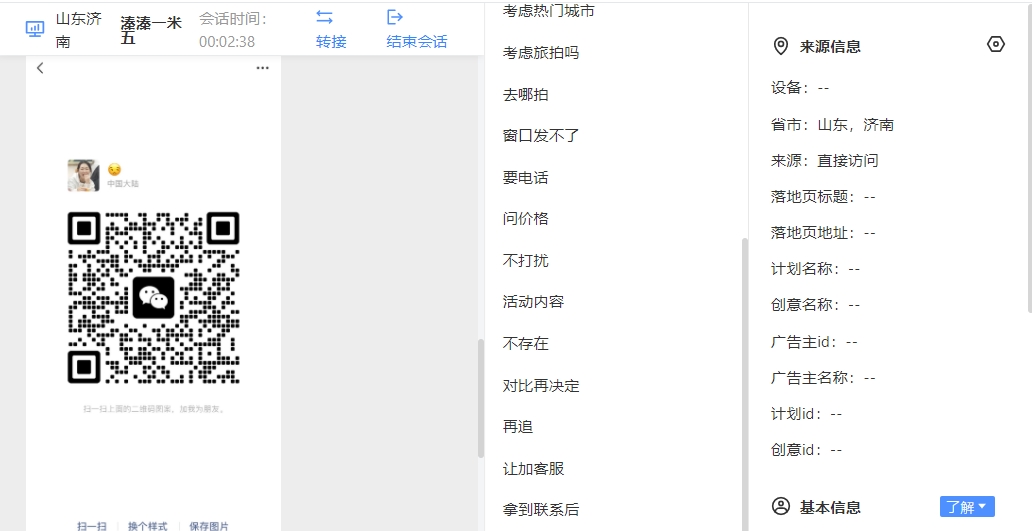Click the 换个样式 link
The width and height of the screenshot is (1032, 531).
click(x=147, y=526)
